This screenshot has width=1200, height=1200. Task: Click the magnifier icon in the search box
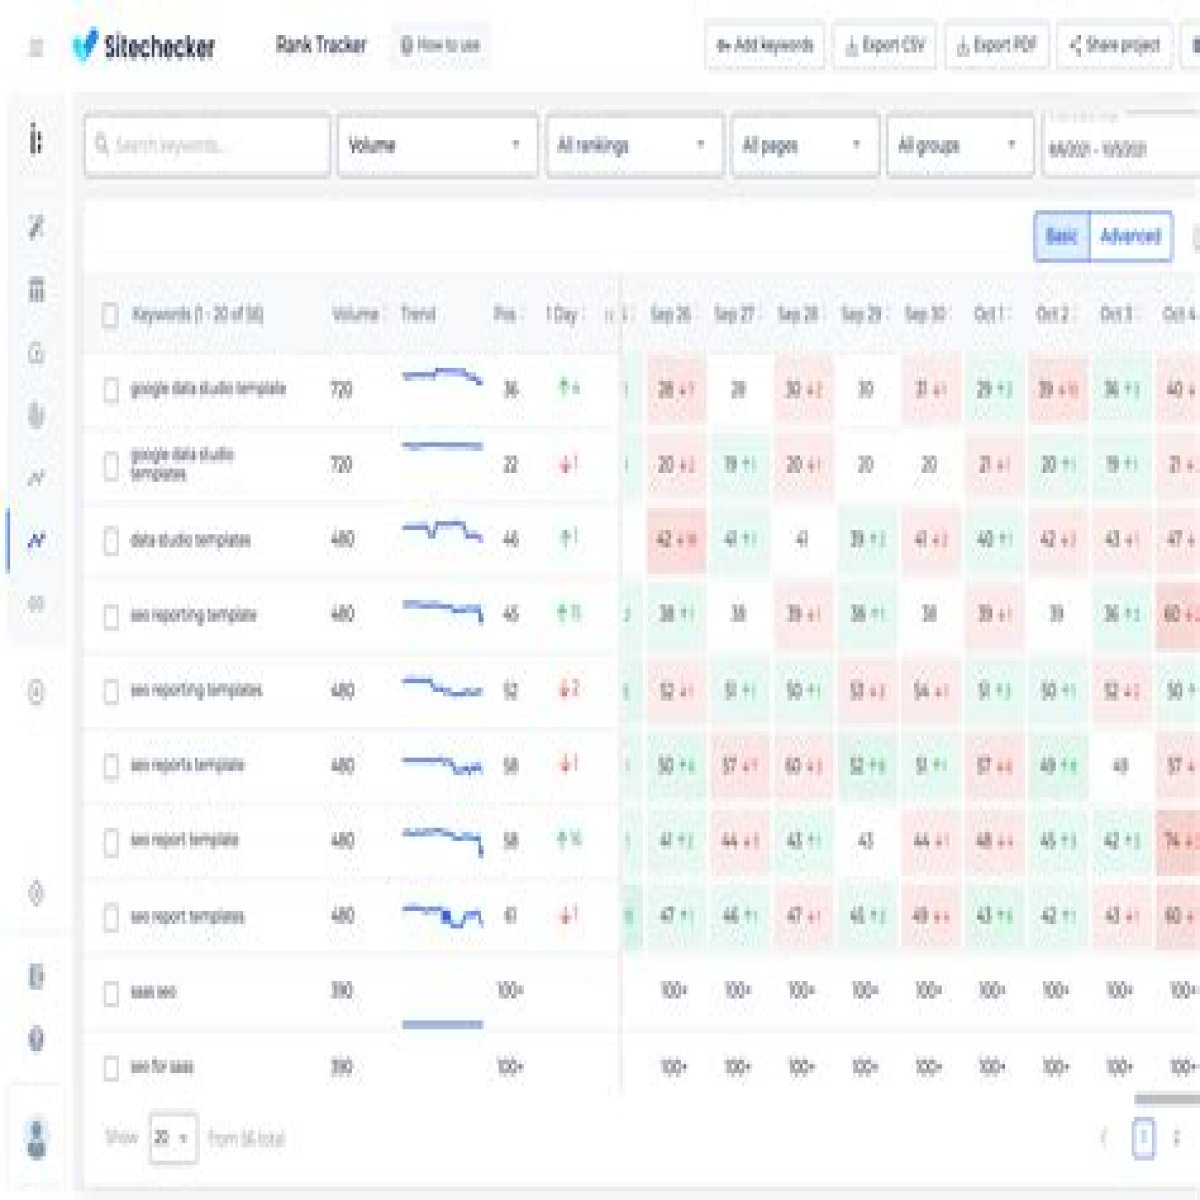(102, 146)
